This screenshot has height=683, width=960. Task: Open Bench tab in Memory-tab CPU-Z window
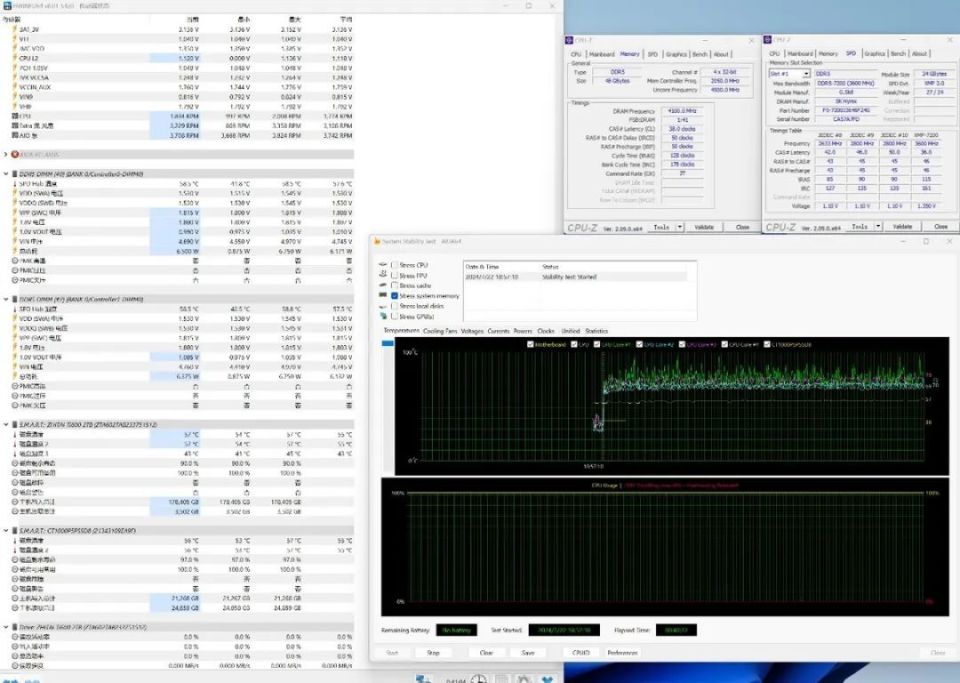[x=700, y=54]
